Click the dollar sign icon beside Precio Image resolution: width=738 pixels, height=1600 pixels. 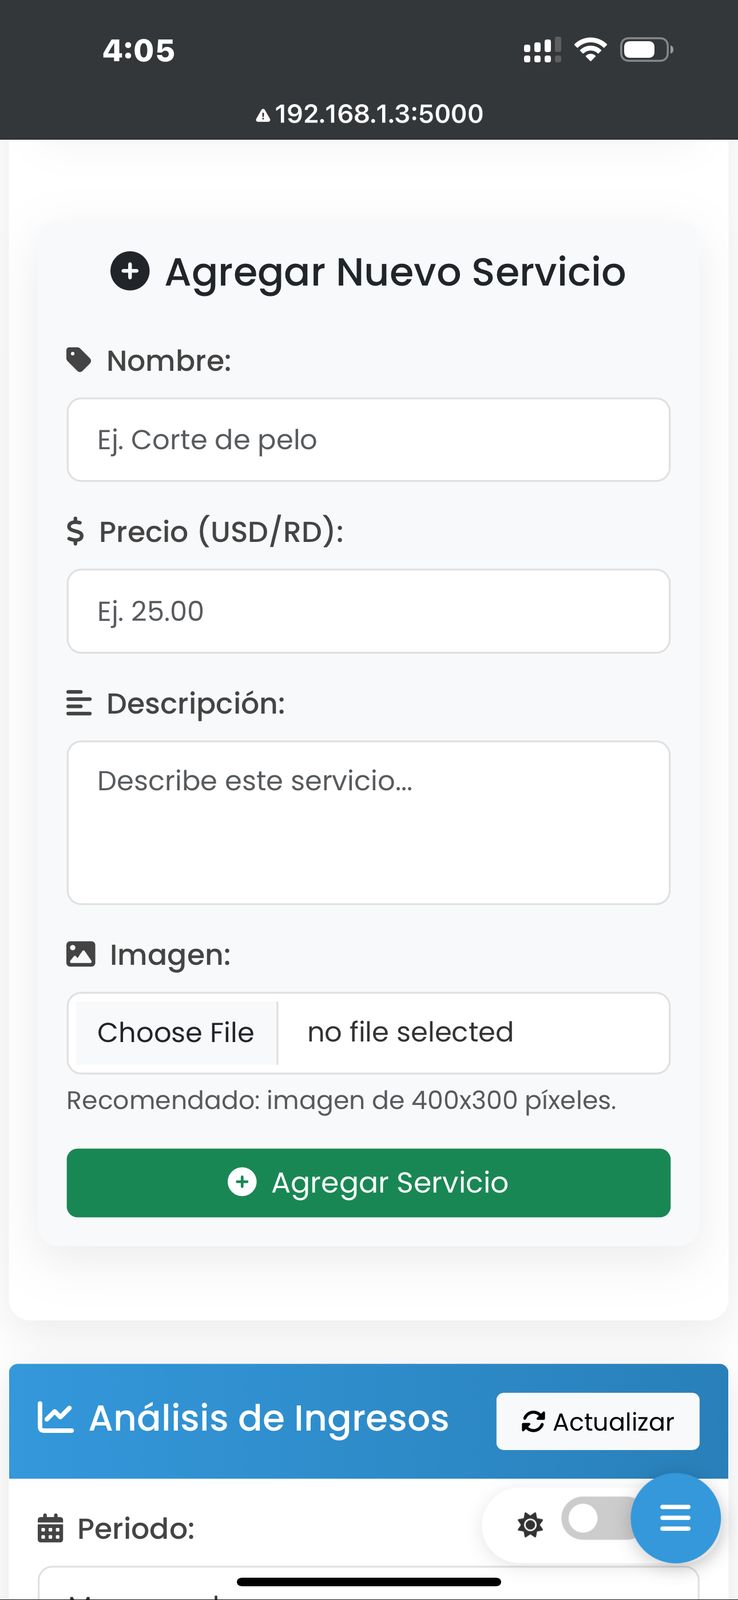tap(75, 531)
